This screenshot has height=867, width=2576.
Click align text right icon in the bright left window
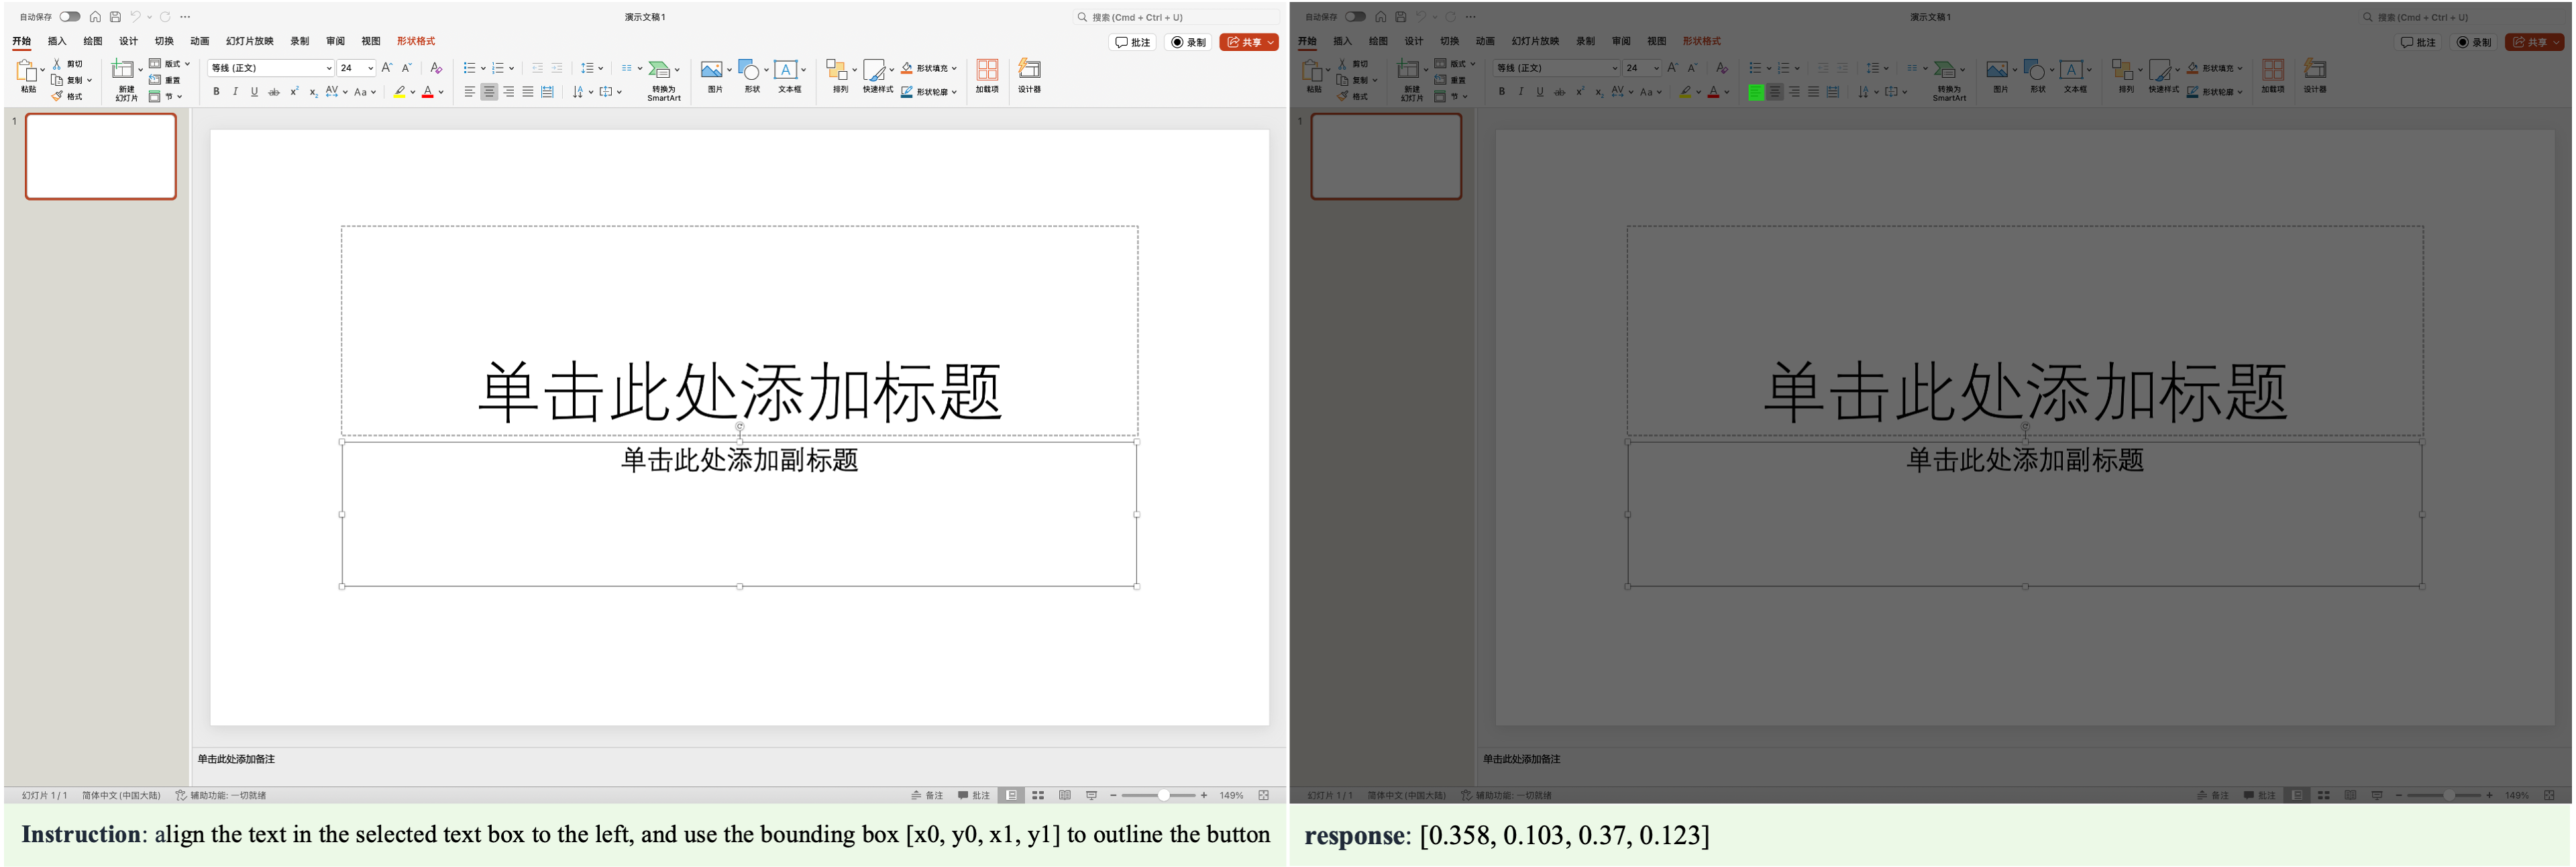coord(508,91)
